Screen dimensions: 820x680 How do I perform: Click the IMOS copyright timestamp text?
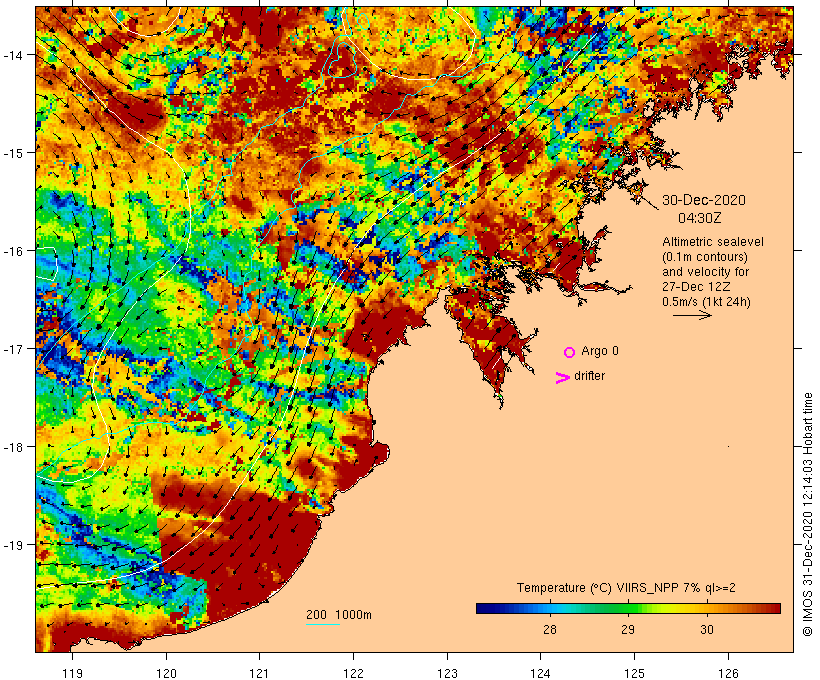pos(807,515)
